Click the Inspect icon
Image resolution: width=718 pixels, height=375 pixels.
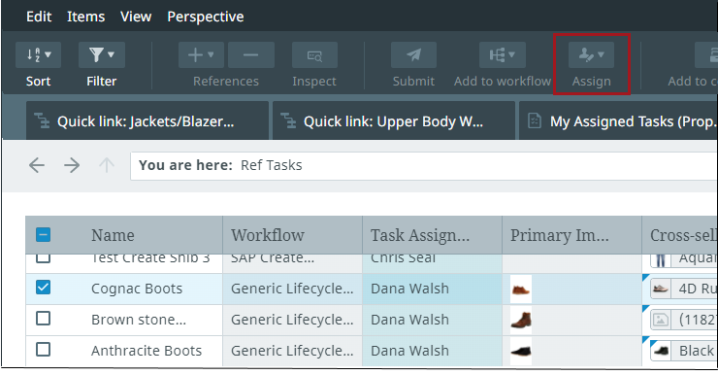pyautogui.click(x=315, y=55)
